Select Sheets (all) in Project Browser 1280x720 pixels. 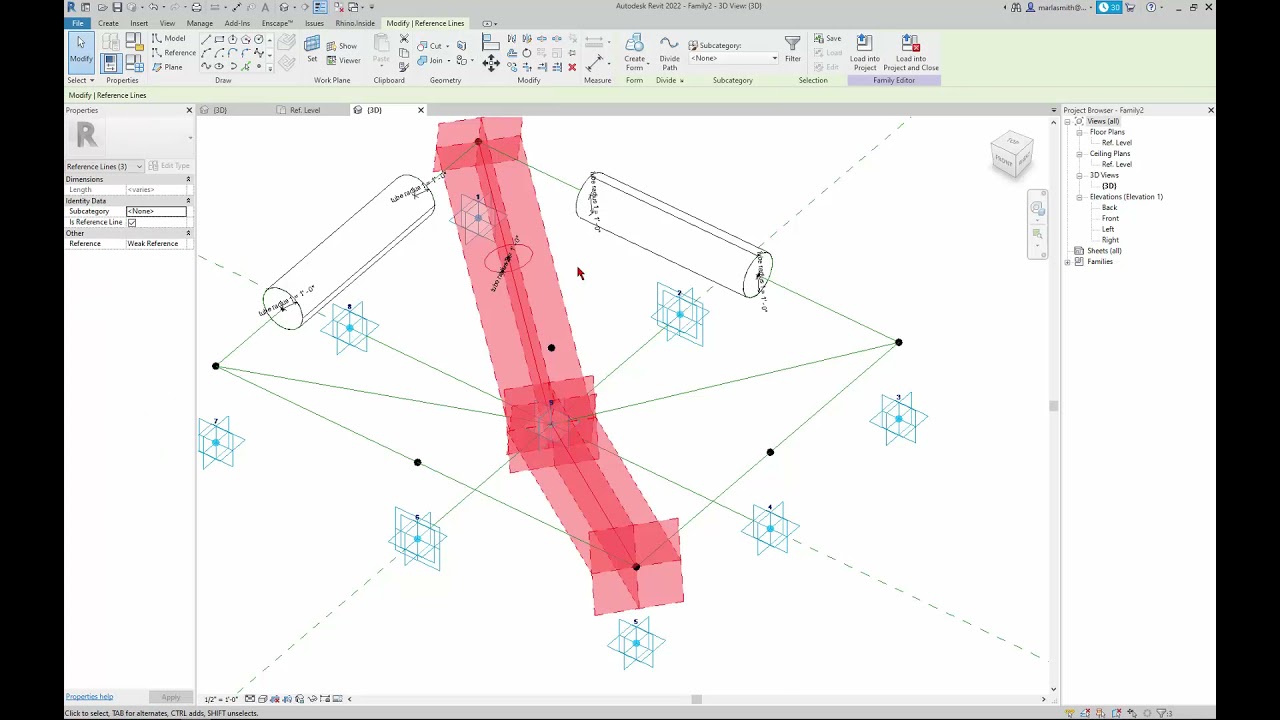[1104, 251]
